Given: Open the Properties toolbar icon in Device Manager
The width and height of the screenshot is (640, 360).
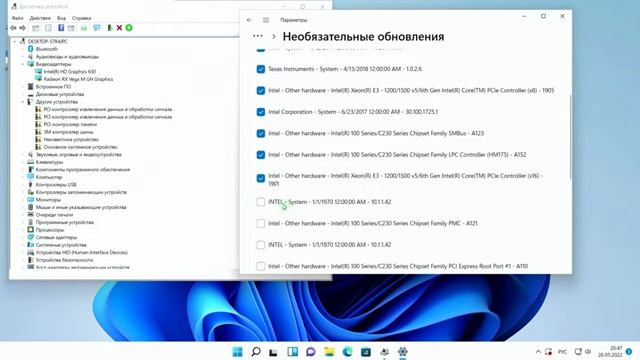Looking at the screenshot, I should (48, 28).
